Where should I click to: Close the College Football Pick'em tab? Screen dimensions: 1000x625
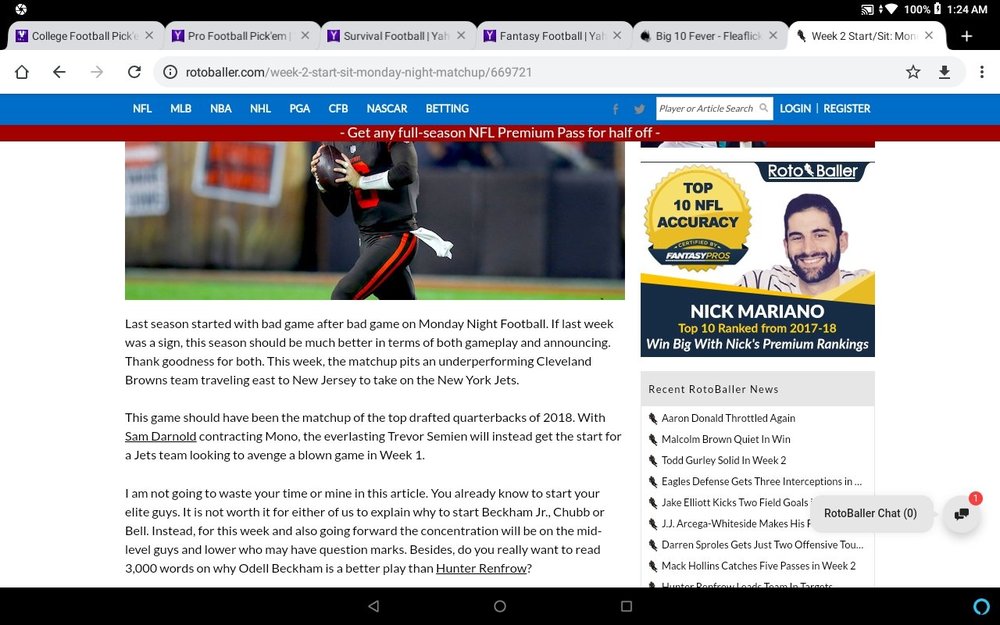149,36
